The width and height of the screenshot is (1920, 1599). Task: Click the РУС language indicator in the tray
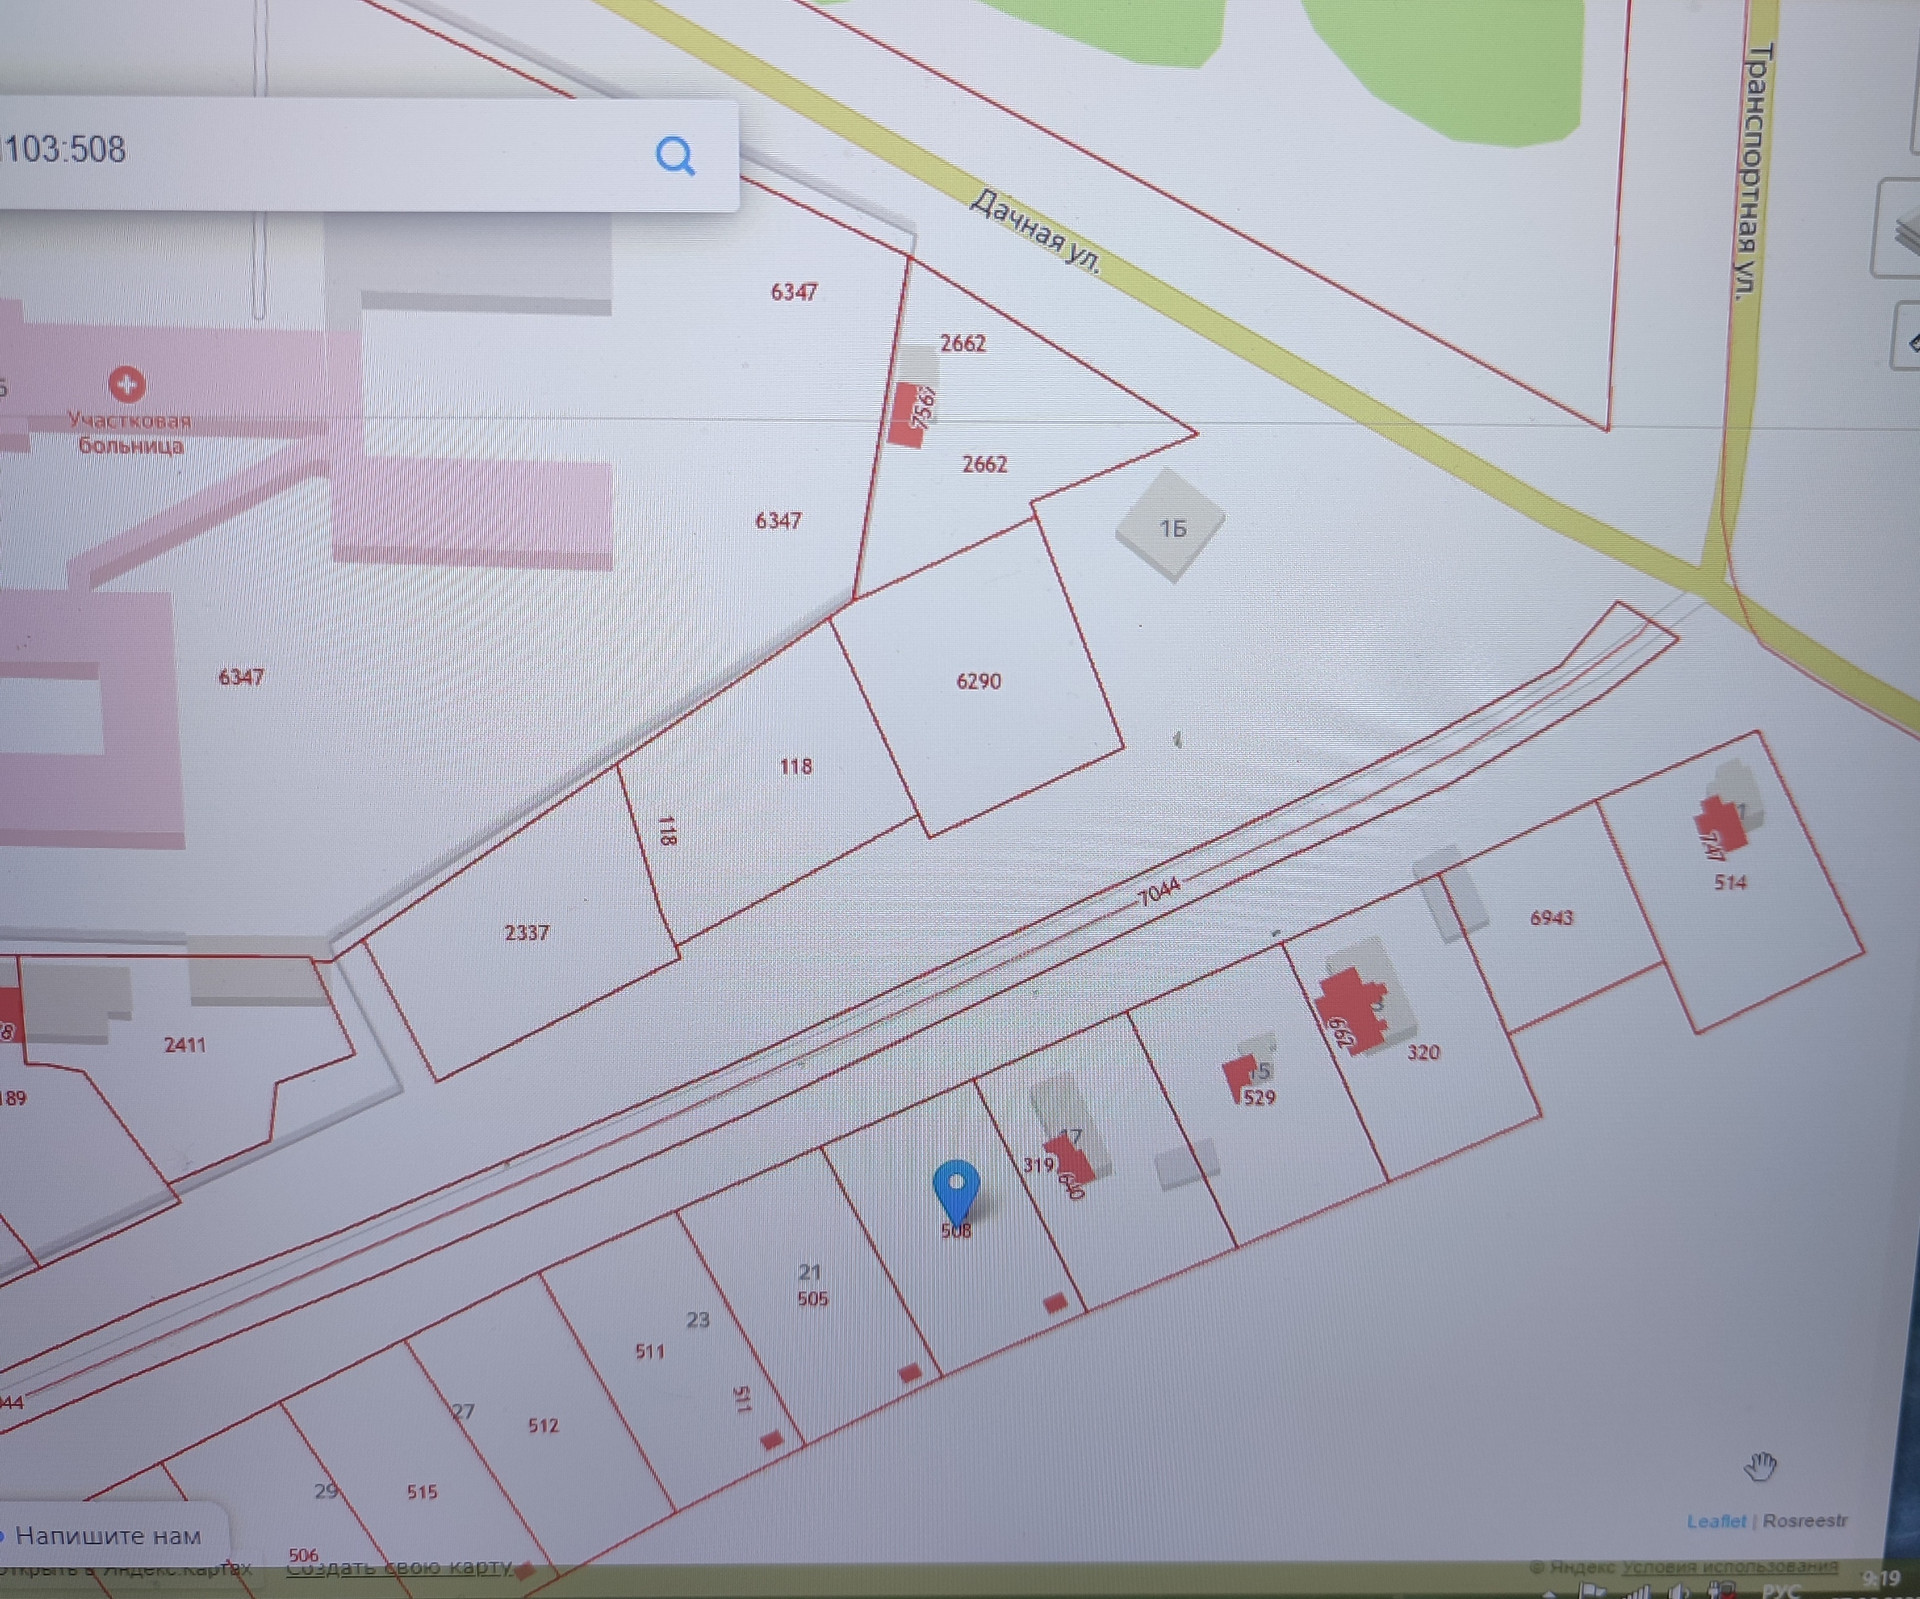click(1780, 1590)
